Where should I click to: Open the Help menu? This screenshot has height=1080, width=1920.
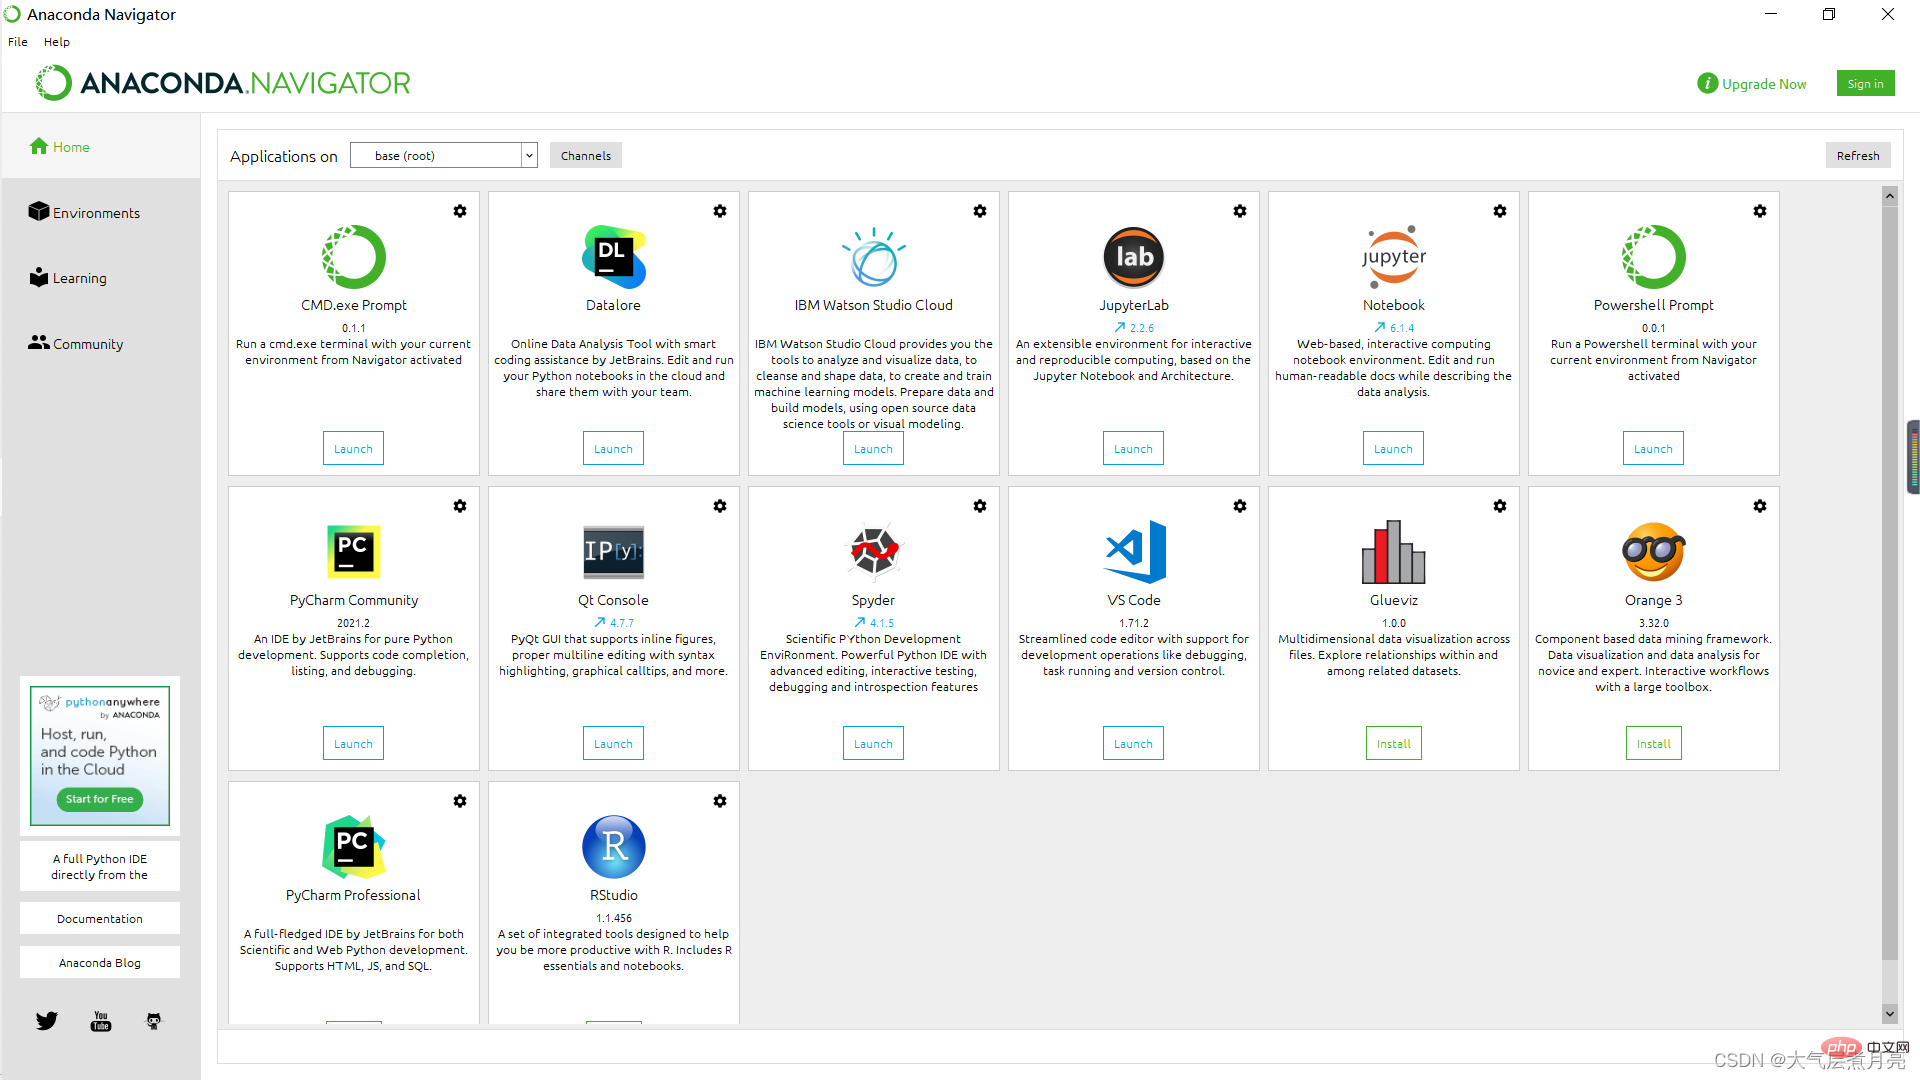point(57,42)
